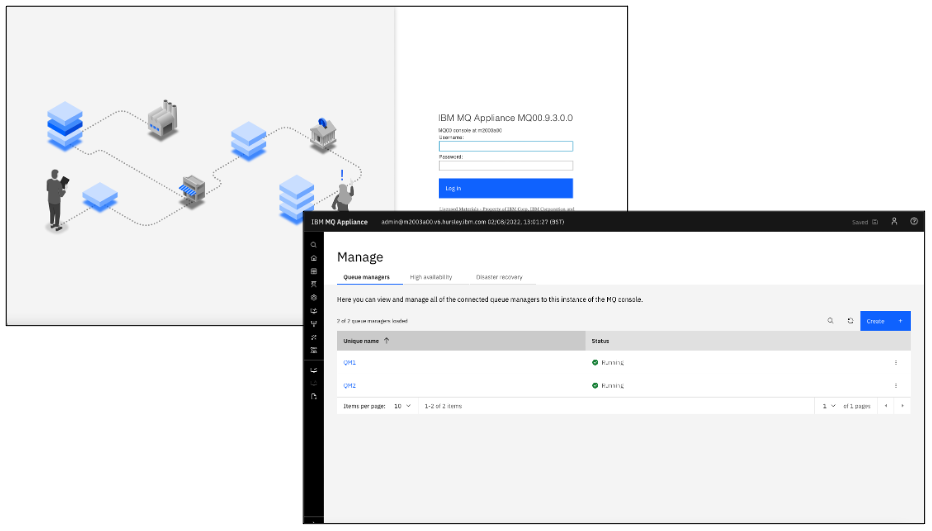Click the Manage page heading
This screenshot has width=932, height=531.
pos(360,257)
